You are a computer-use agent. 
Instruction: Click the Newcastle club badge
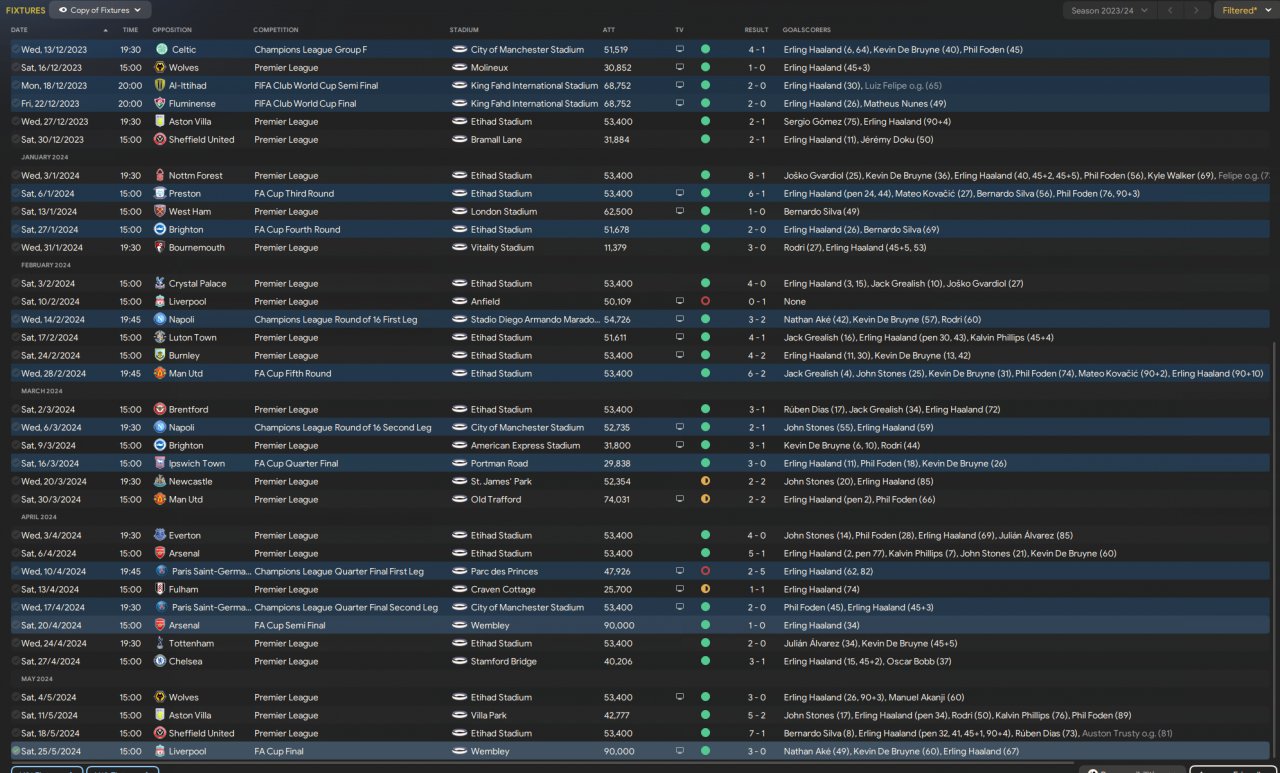(160, 481)
